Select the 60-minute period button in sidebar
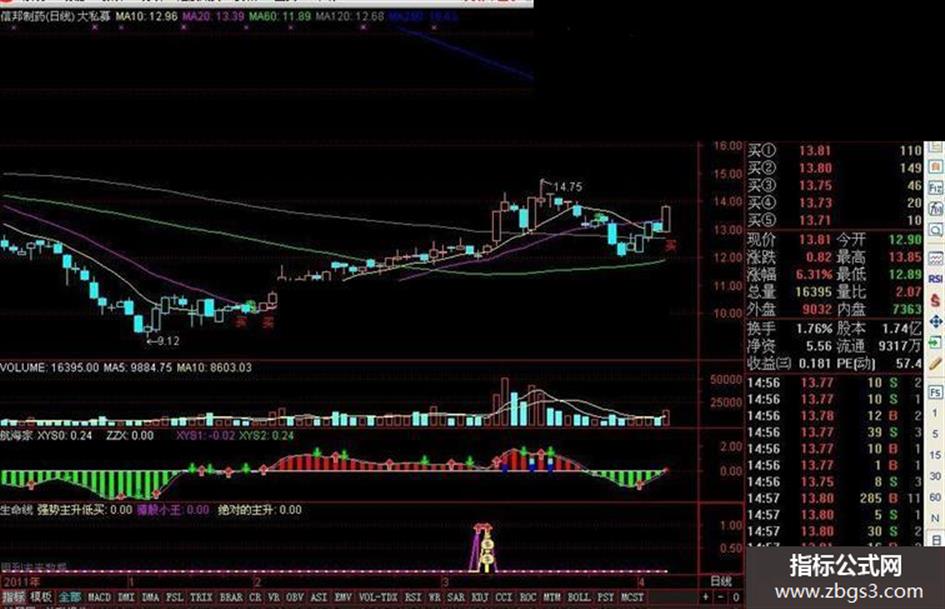 (935, 497)
